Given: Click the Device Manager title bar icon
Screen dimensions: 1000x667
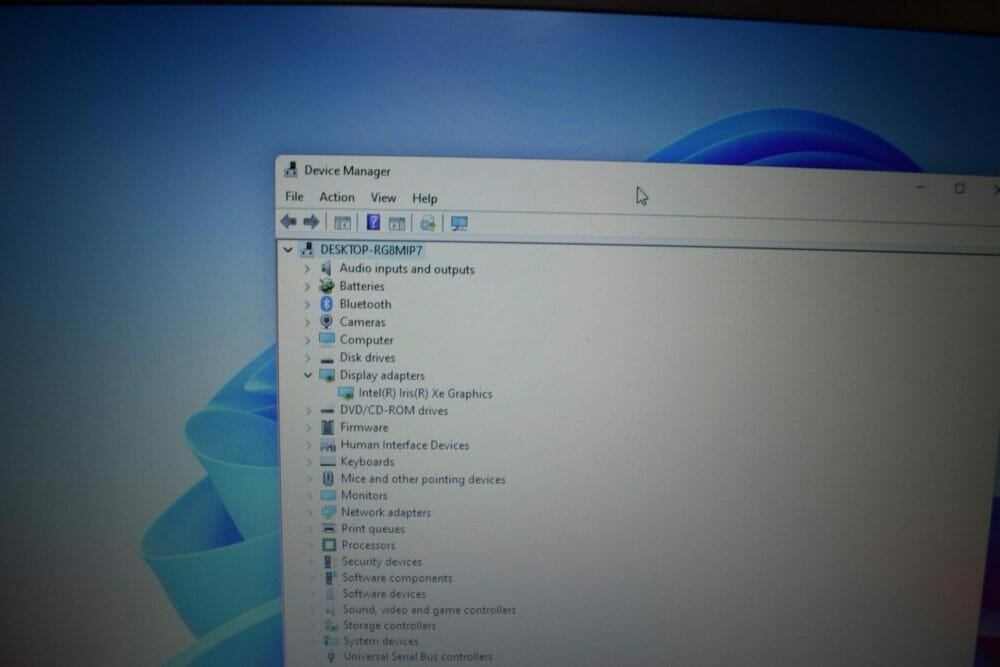Looking at the screenshot, I should coord(291,169).
